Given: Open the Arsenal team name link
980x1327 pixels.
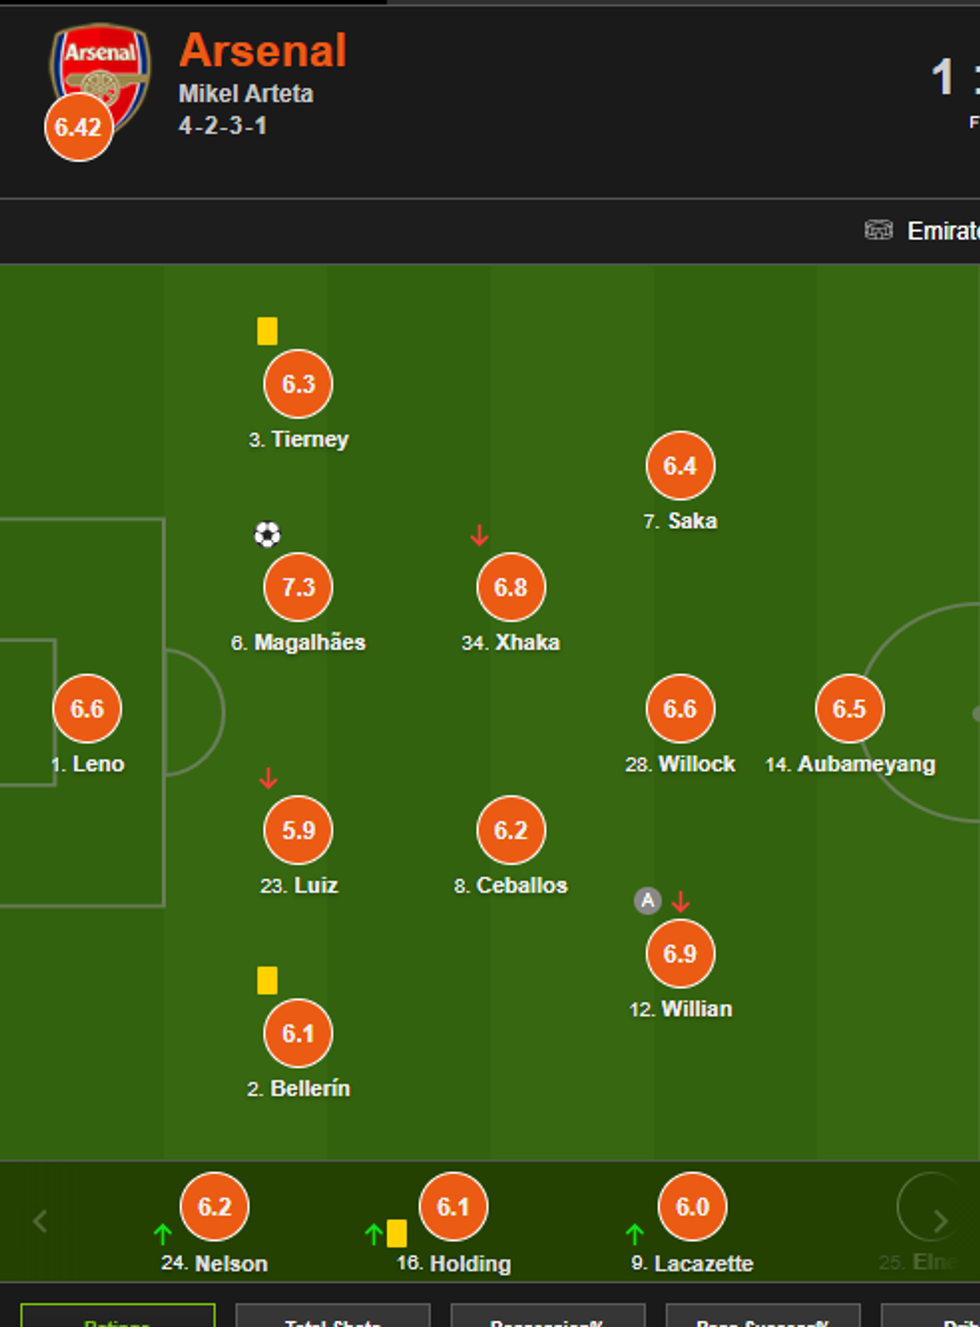Looking at the screenshot, I should [x=263, y=51].
